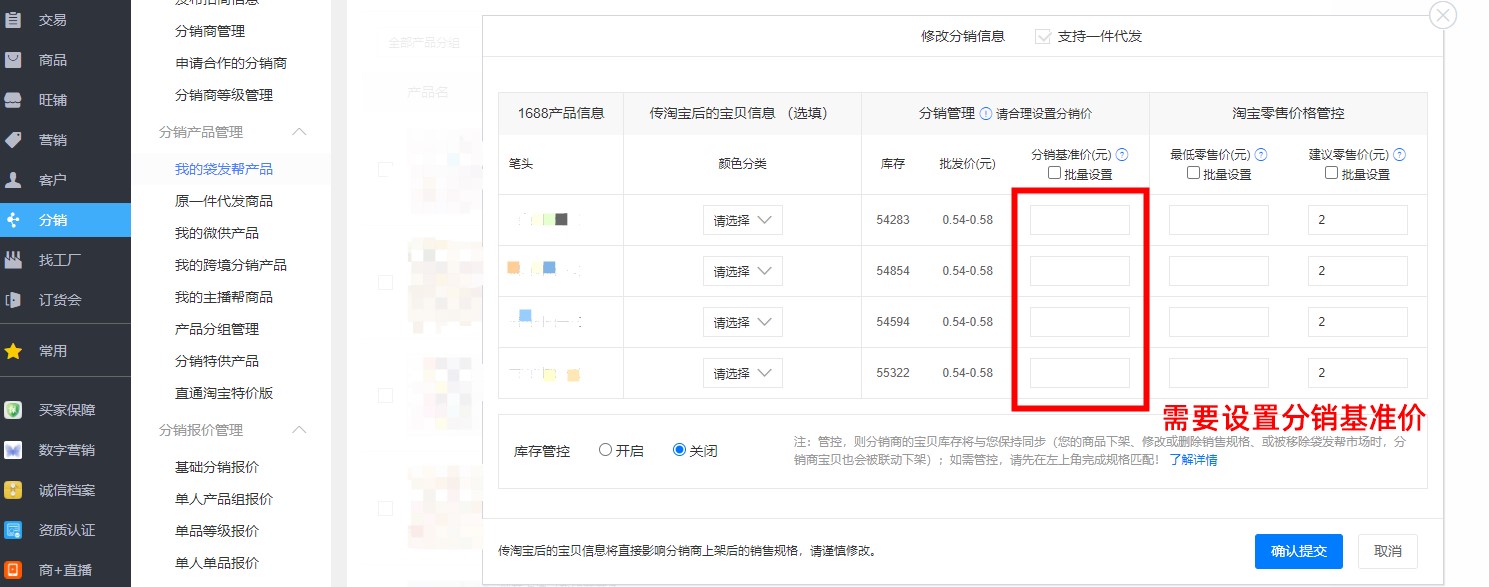
Task: Open 请选择 dropdown for stock 54594 row
Action: click(743, 322)
